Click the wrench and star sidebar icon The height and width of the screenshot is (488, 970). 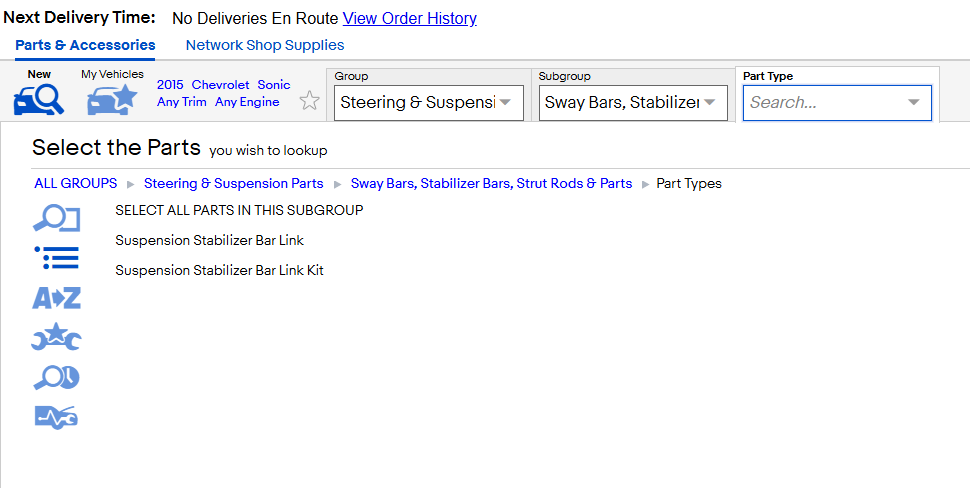point(56,337)
